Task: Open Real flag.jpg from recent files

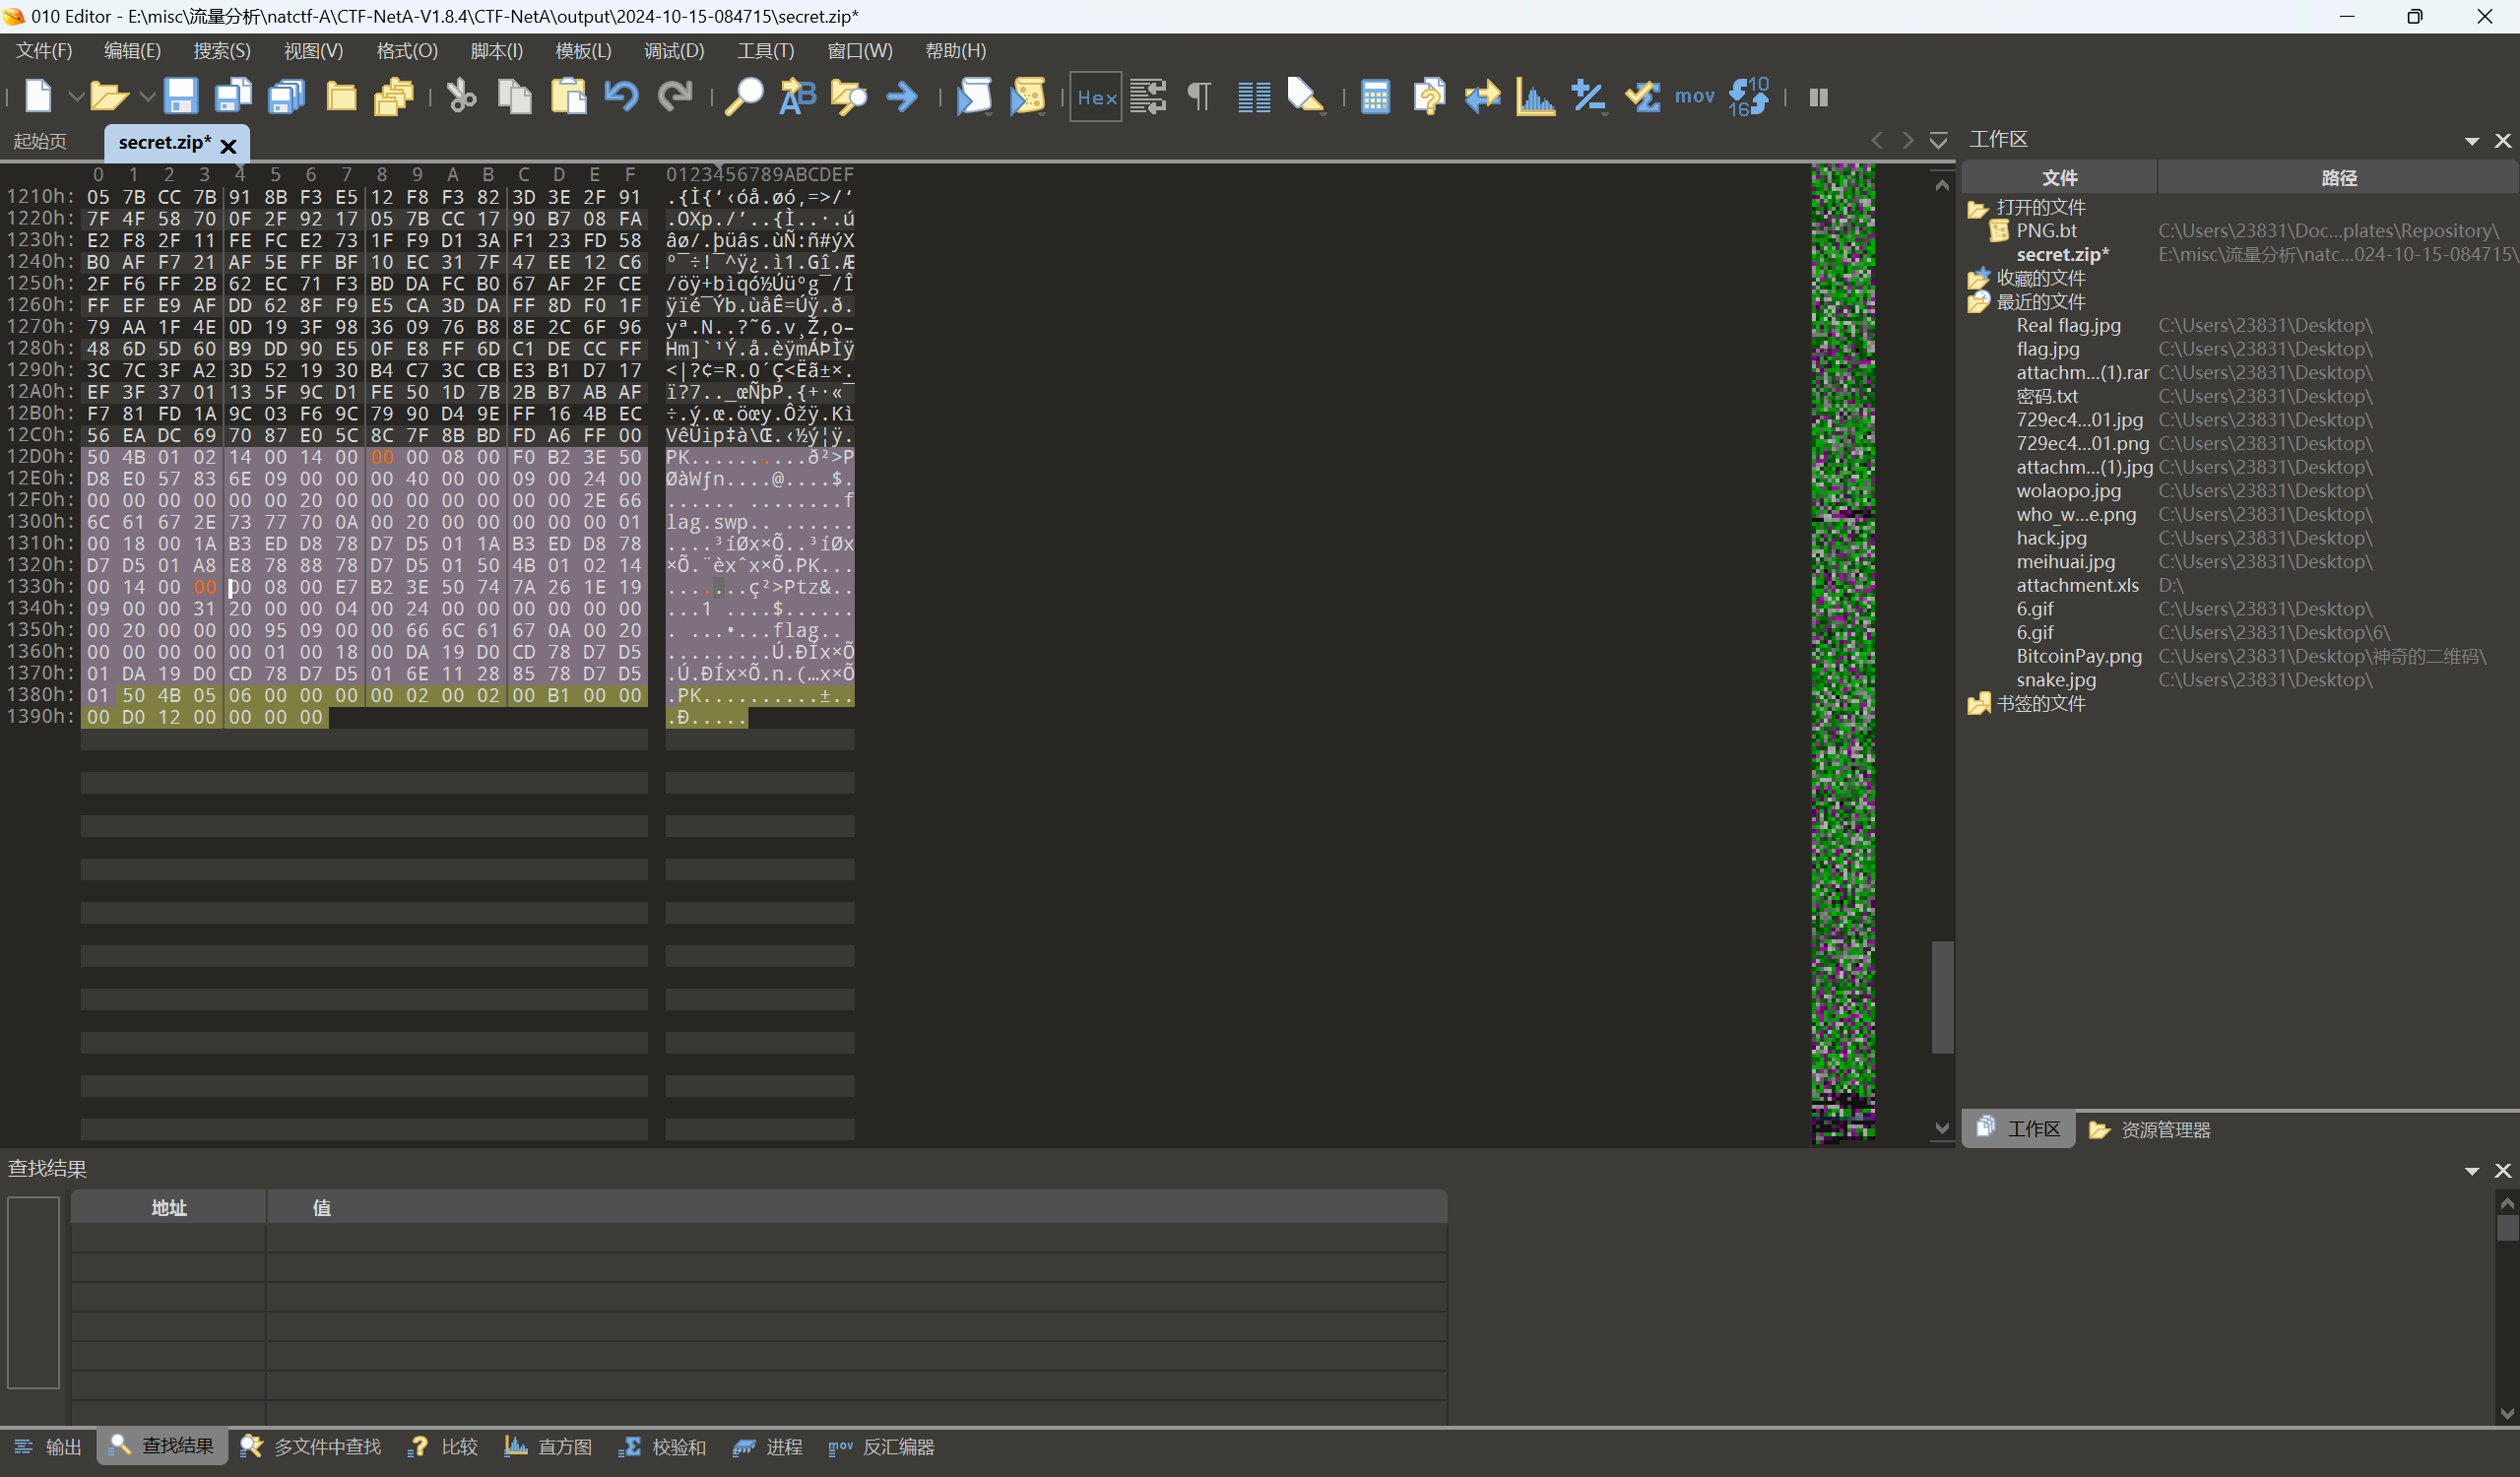Action: pos(2068,325)
